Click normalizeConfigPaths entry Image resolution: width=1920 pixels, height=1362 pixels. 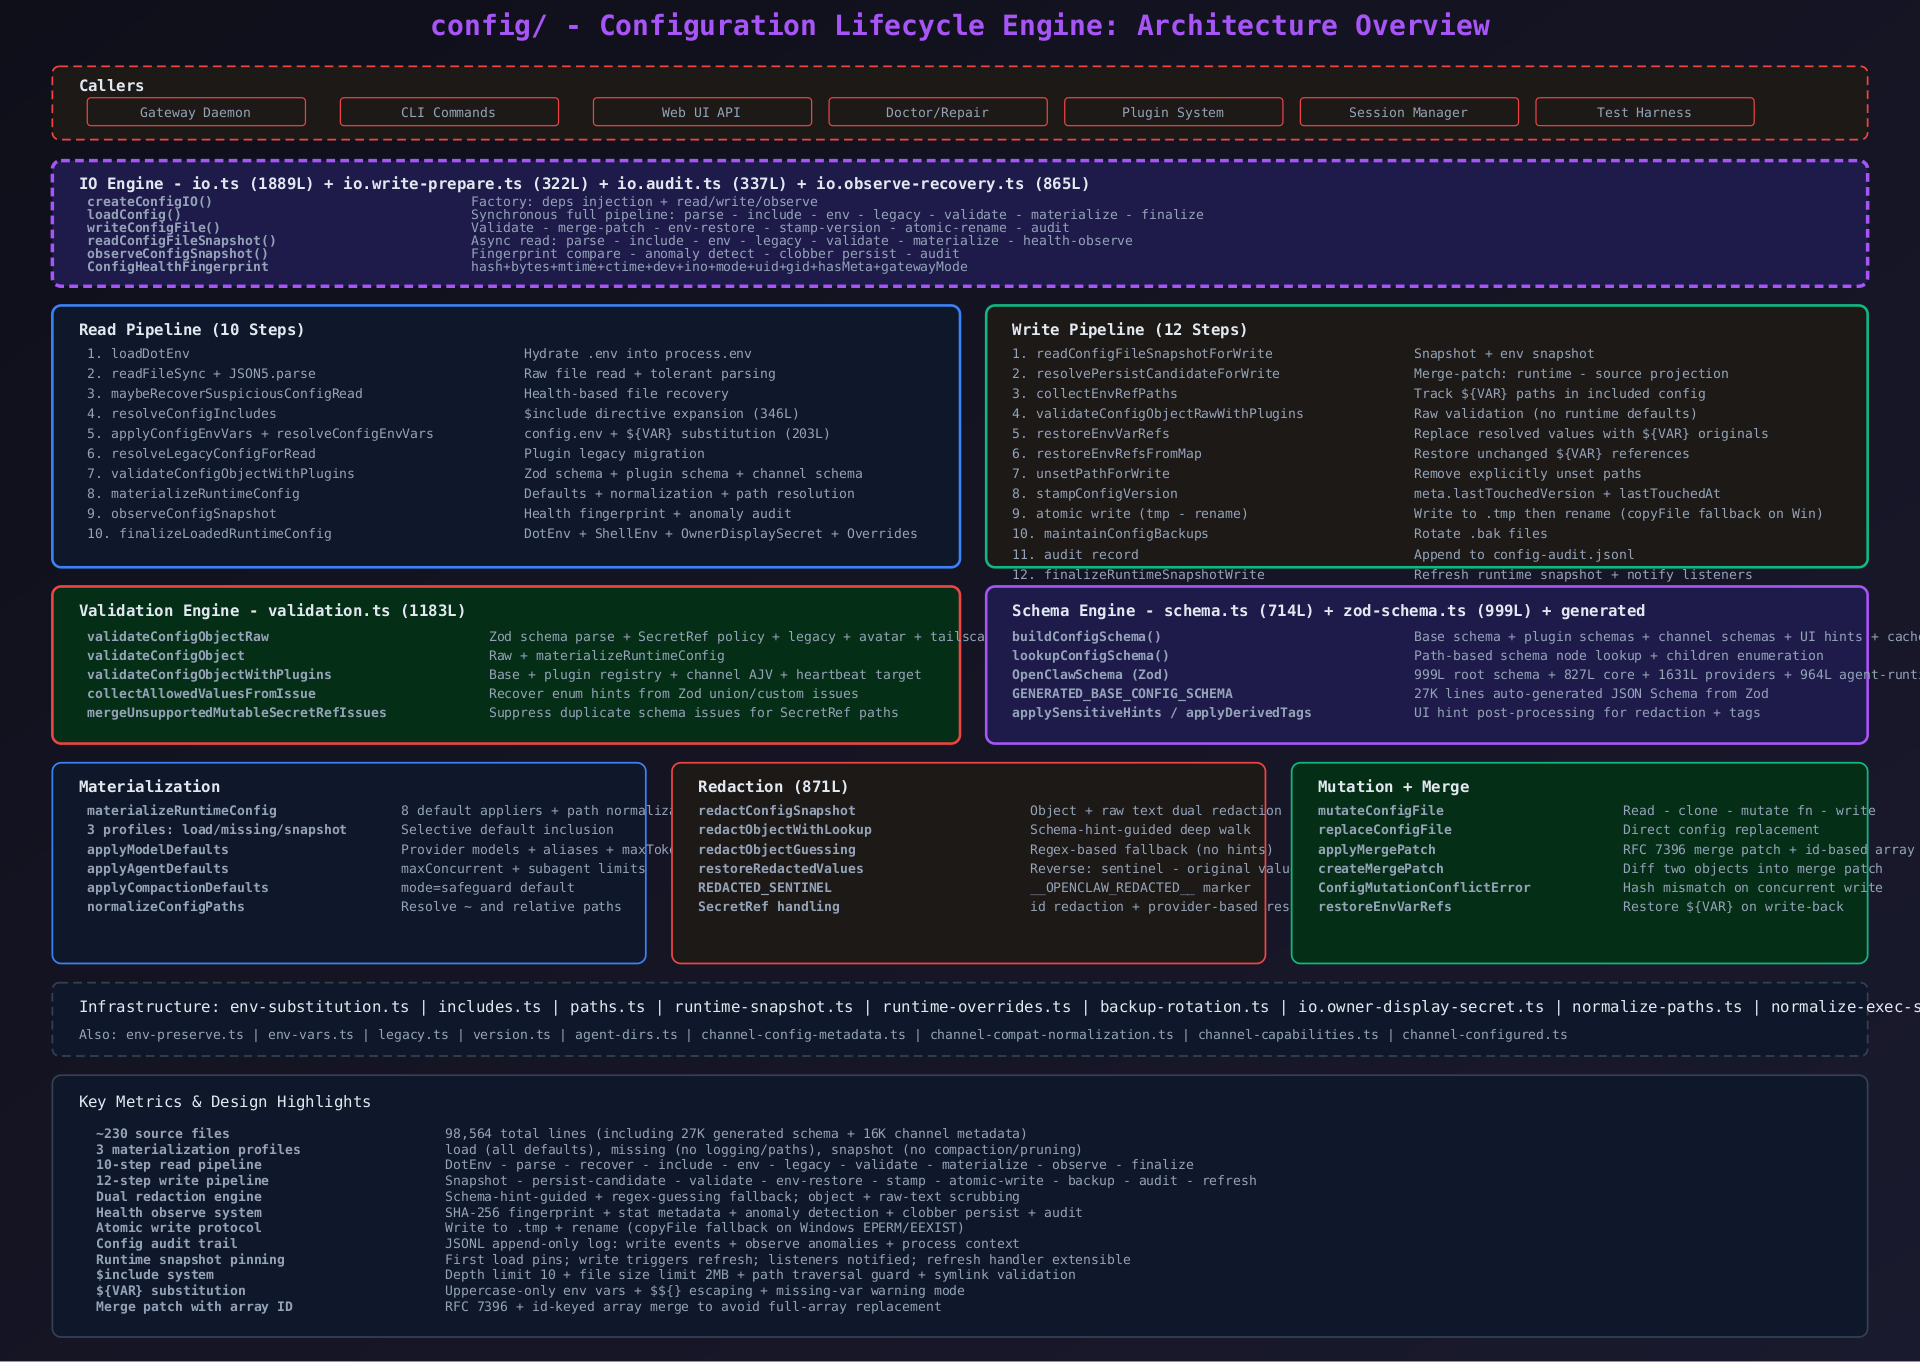pos(166,907)
